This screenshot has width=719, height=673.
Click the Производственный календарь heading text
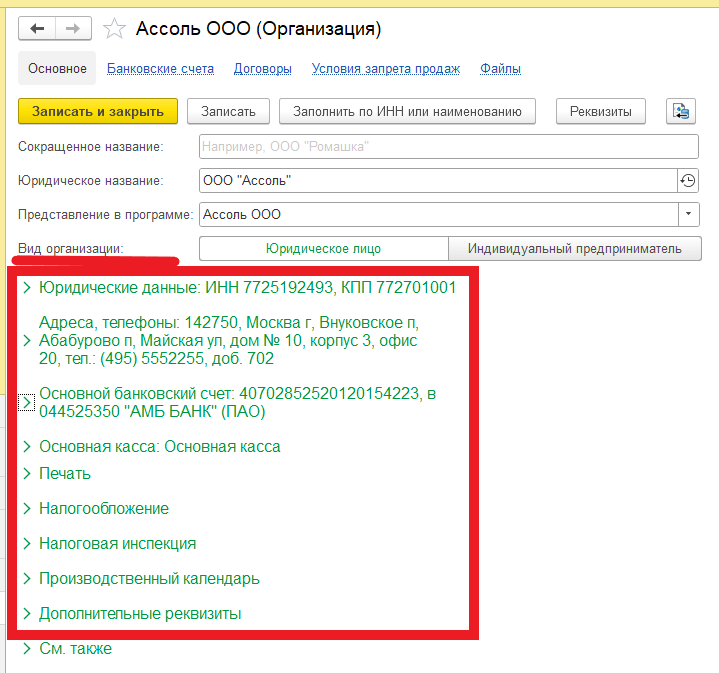[x=149, y=579]
